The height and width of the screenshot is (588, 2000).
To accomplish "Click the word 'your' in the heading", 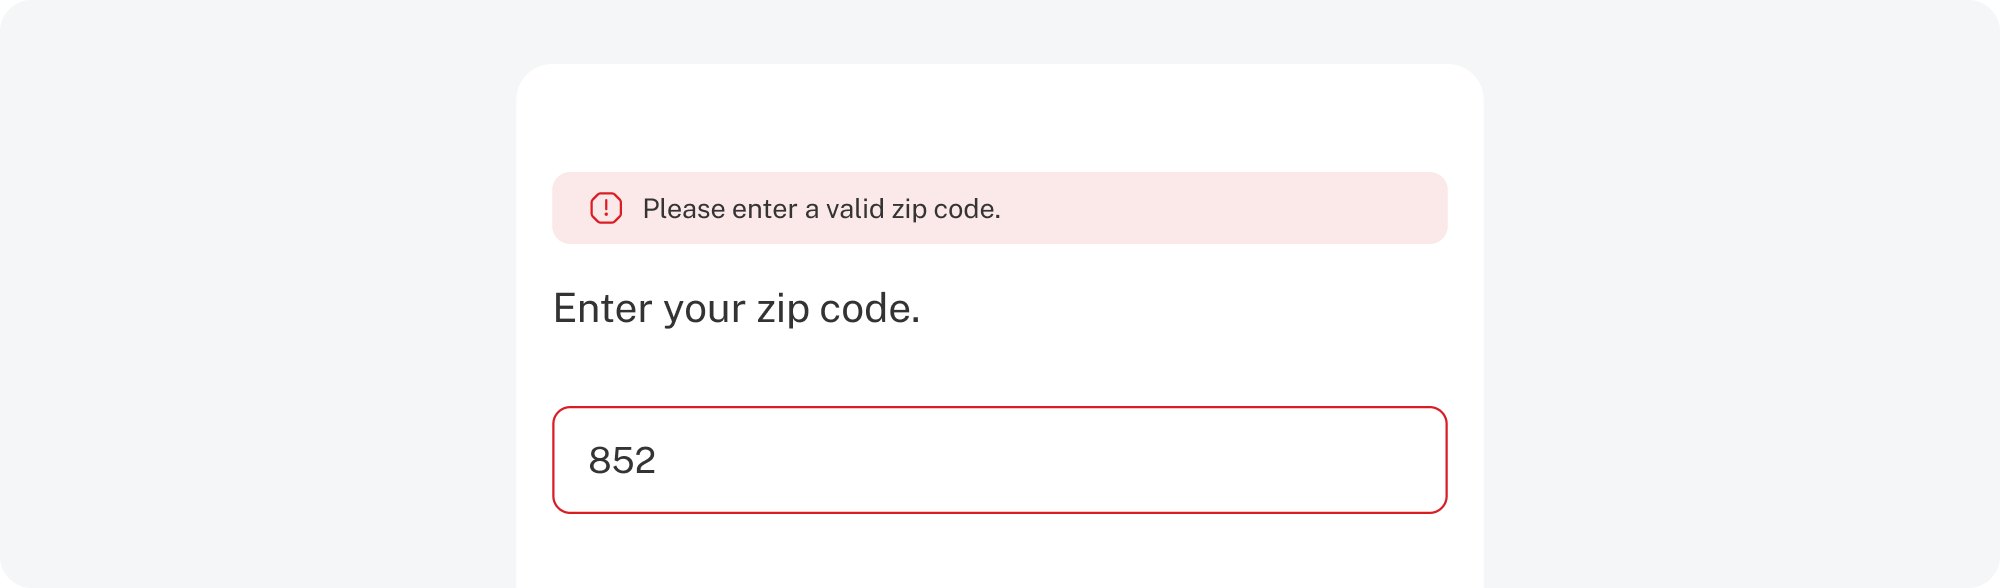I will [x=704, y=309].
